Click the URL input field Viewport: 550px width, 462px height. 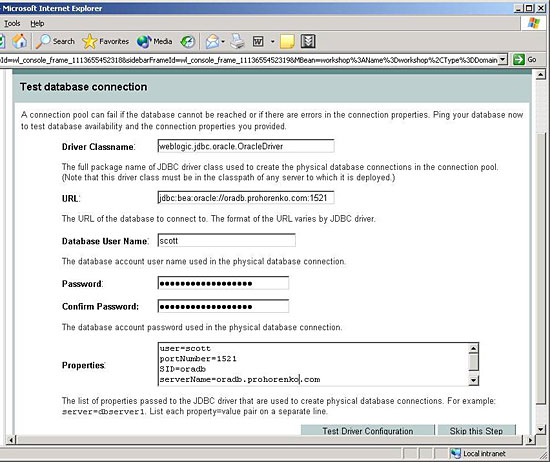point(246,197)
